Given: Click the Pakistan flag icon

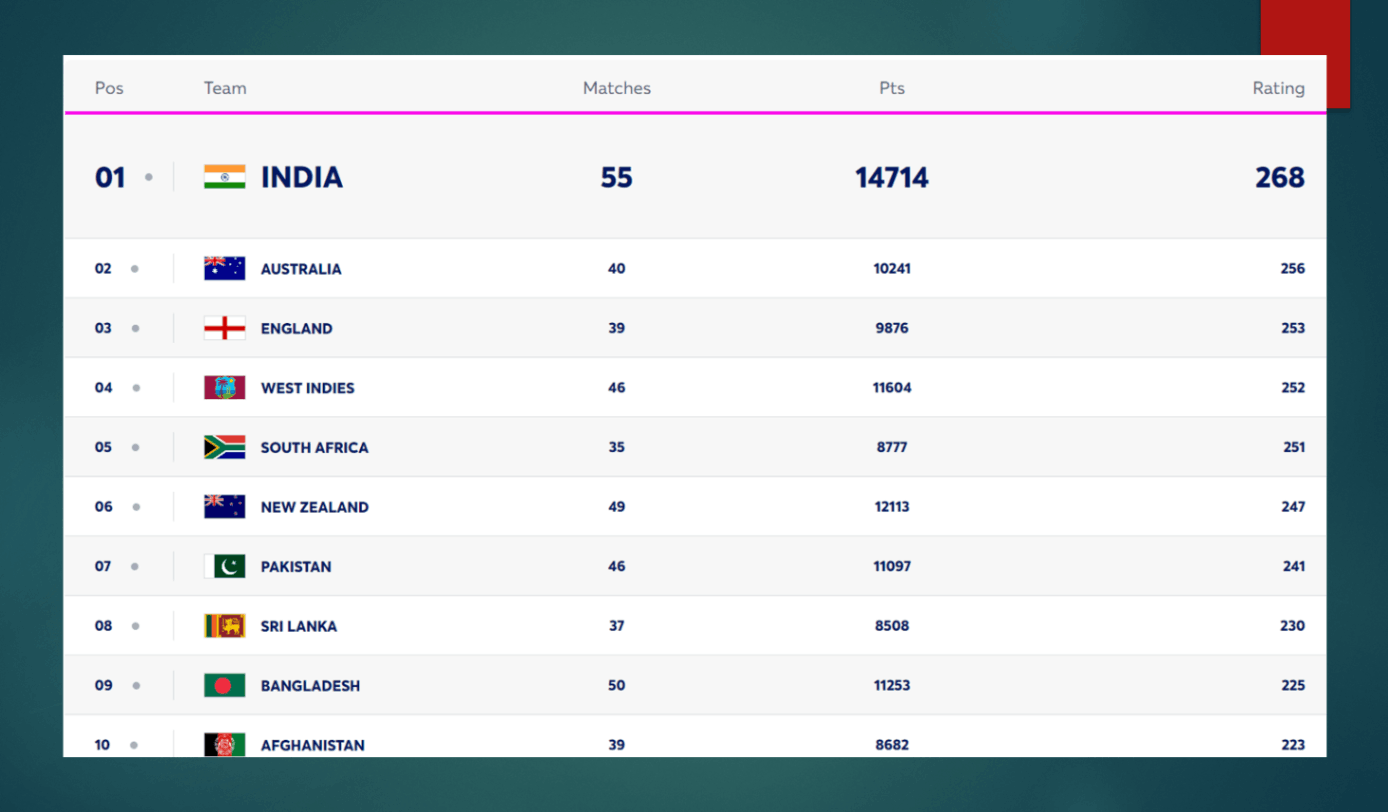Looking at the screenshot, I should point(224,565).
